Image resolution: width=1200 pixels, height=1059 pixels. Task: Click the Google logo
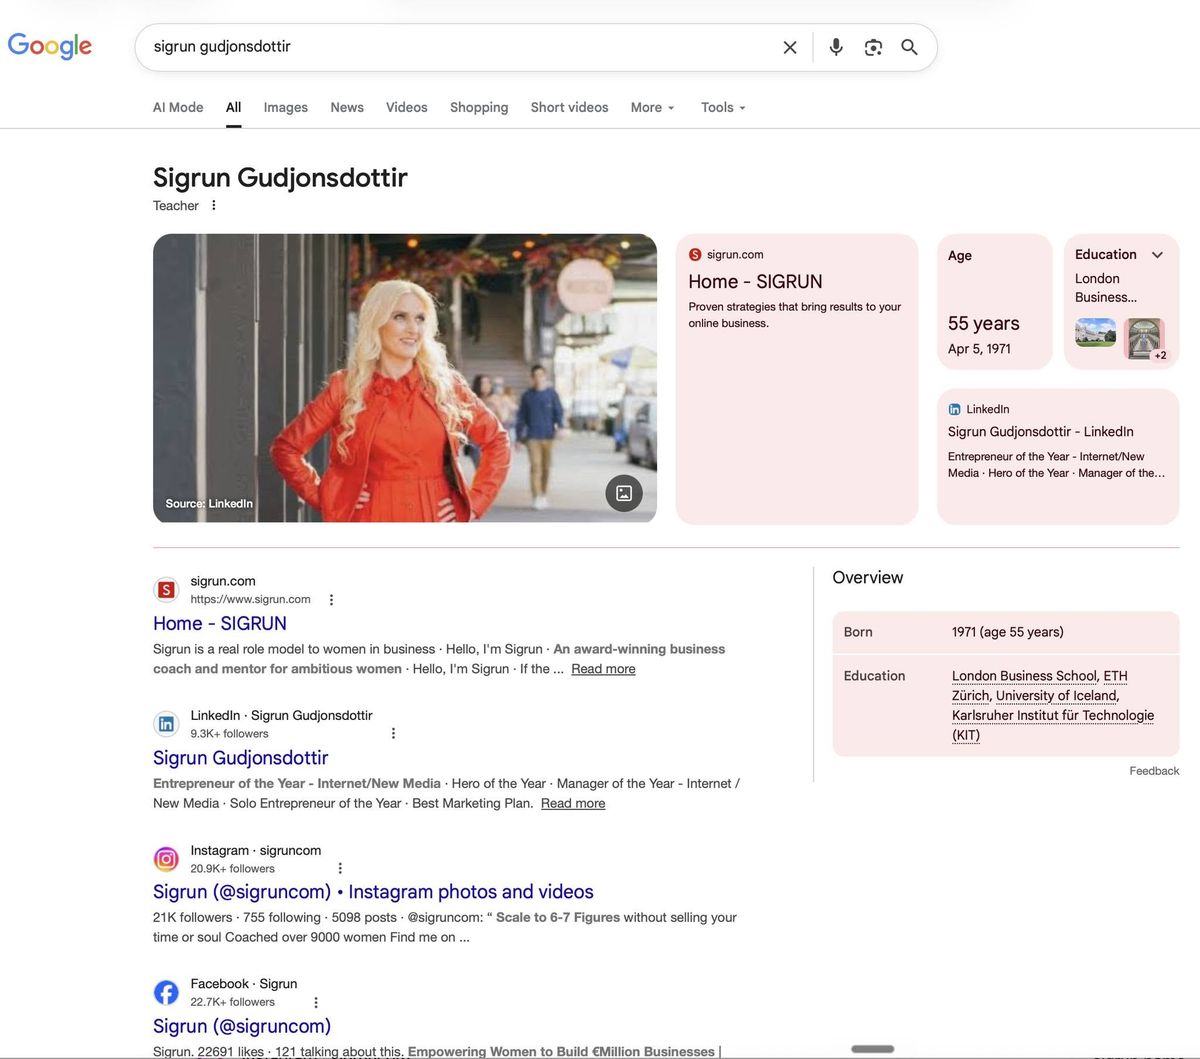pos(50,46)
